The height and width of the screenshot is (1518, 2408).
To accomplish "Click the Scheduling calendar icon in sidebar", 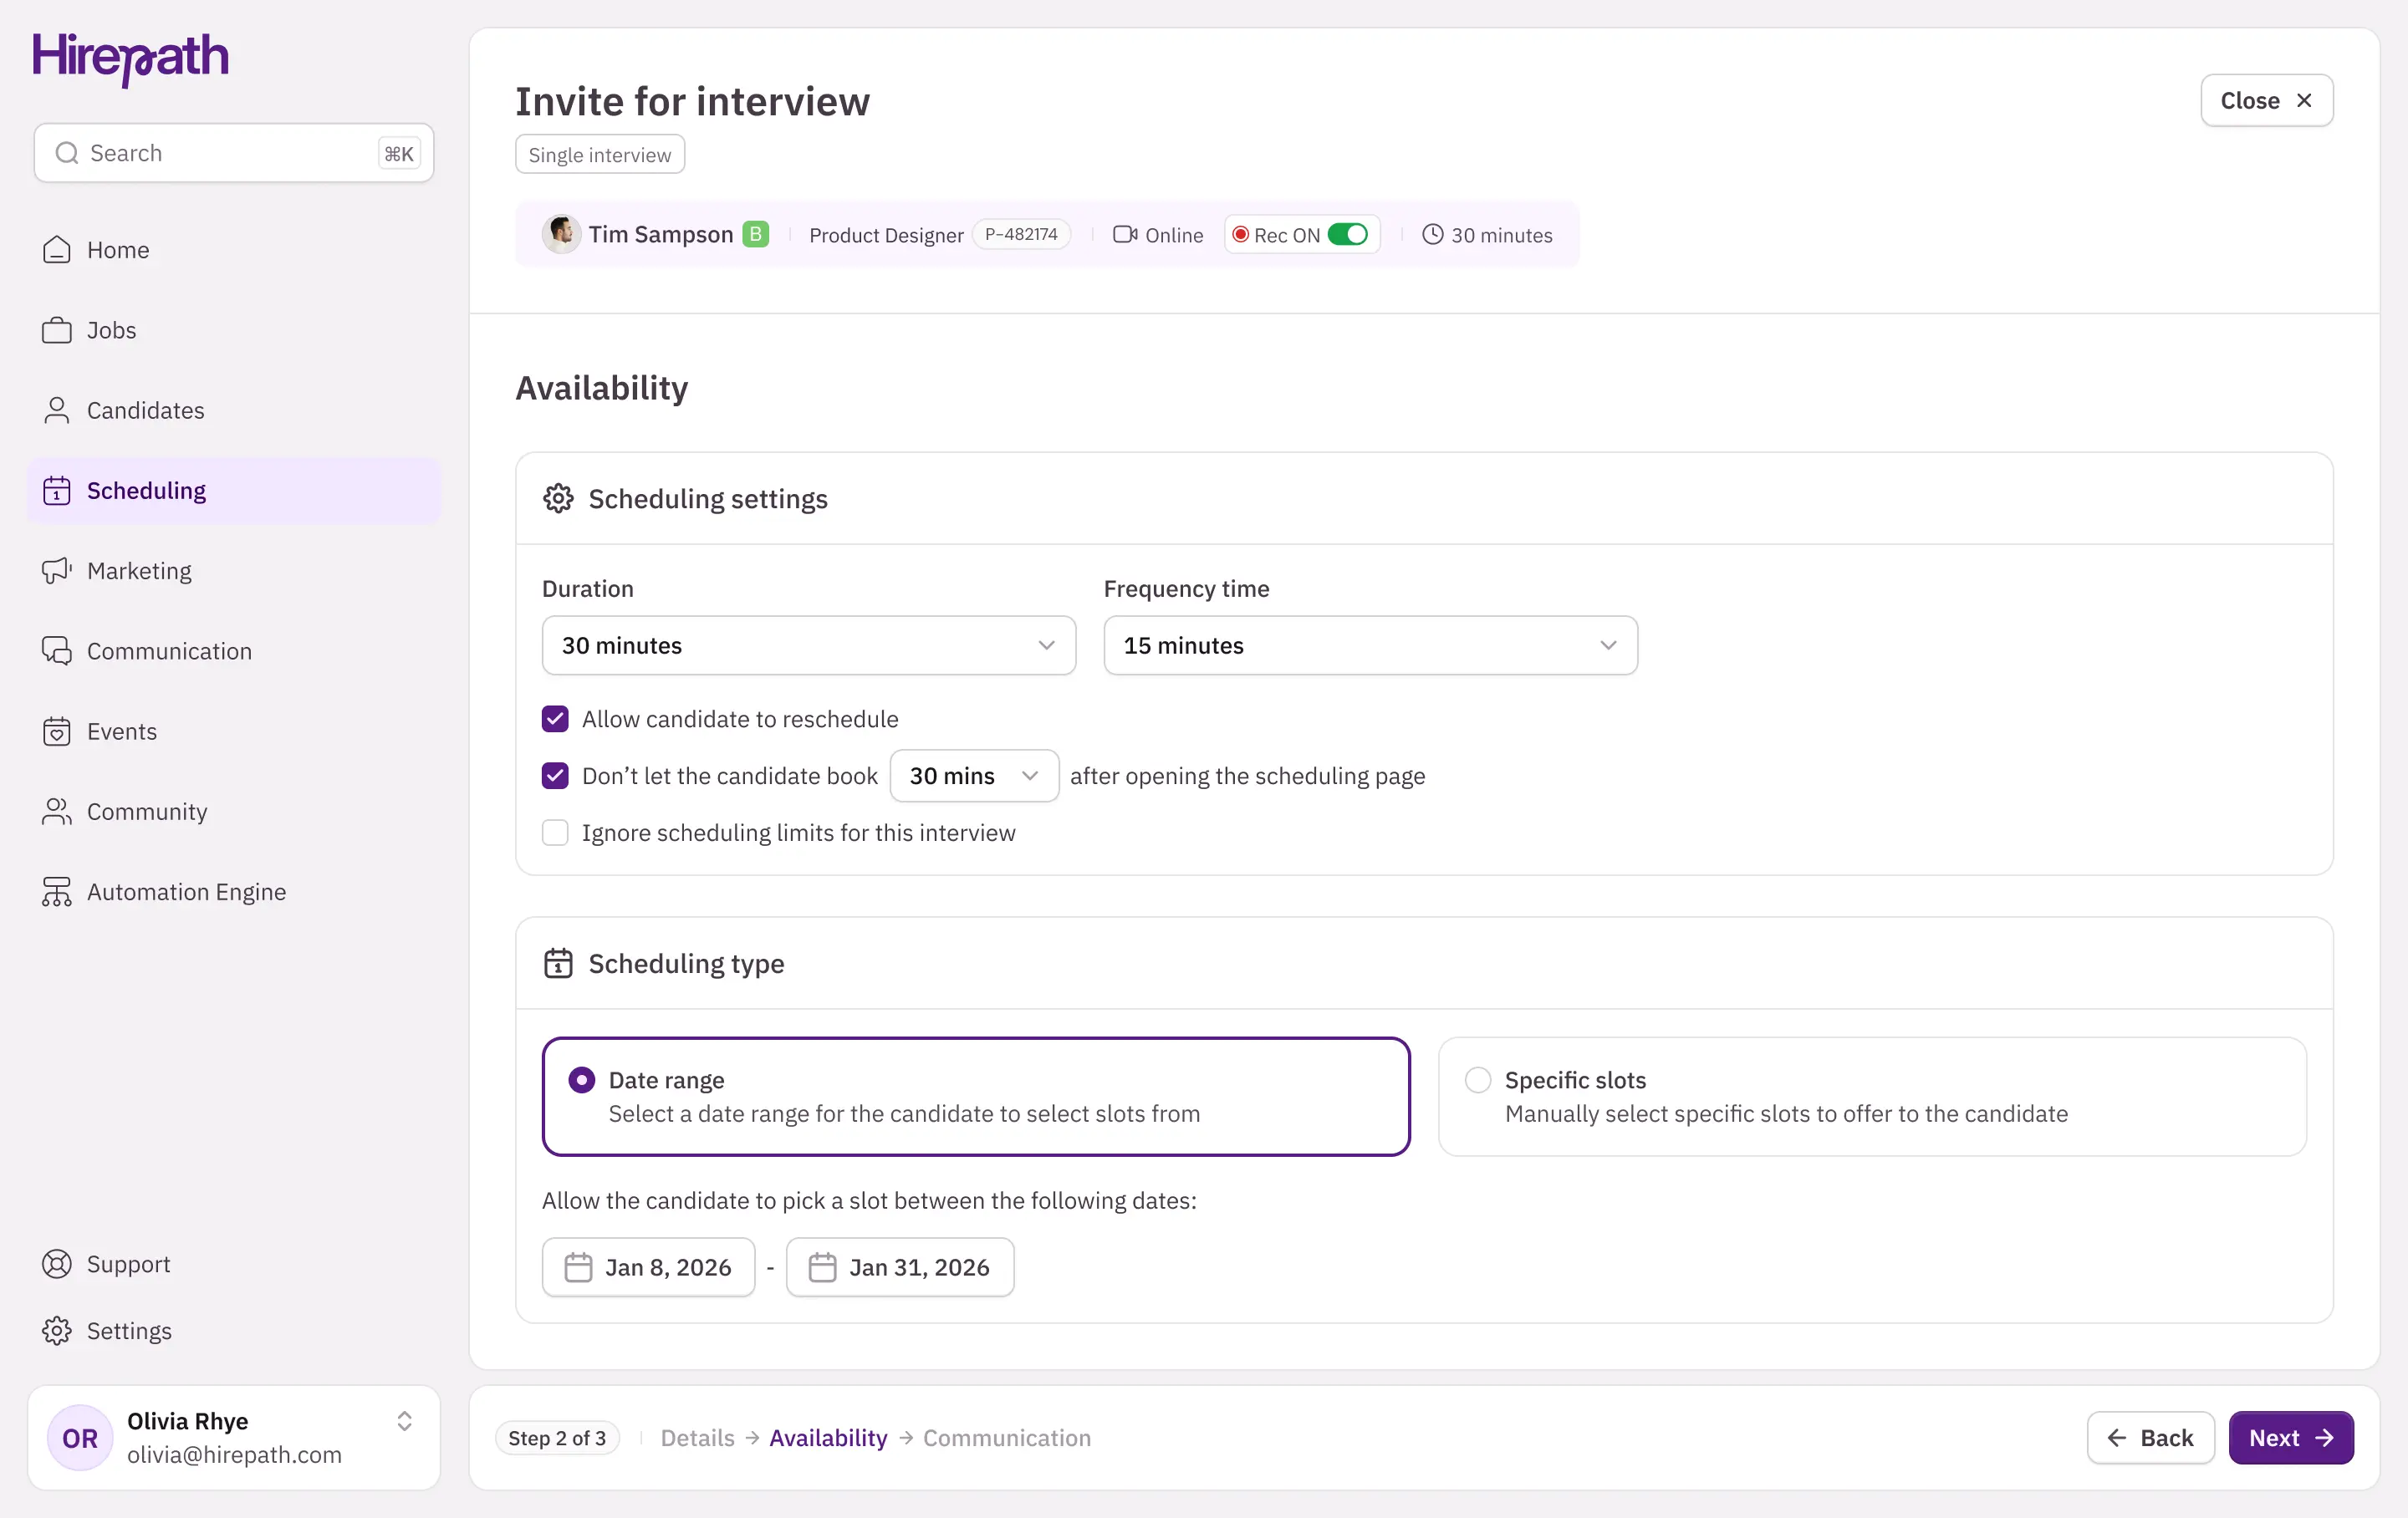I will [57, 491].
